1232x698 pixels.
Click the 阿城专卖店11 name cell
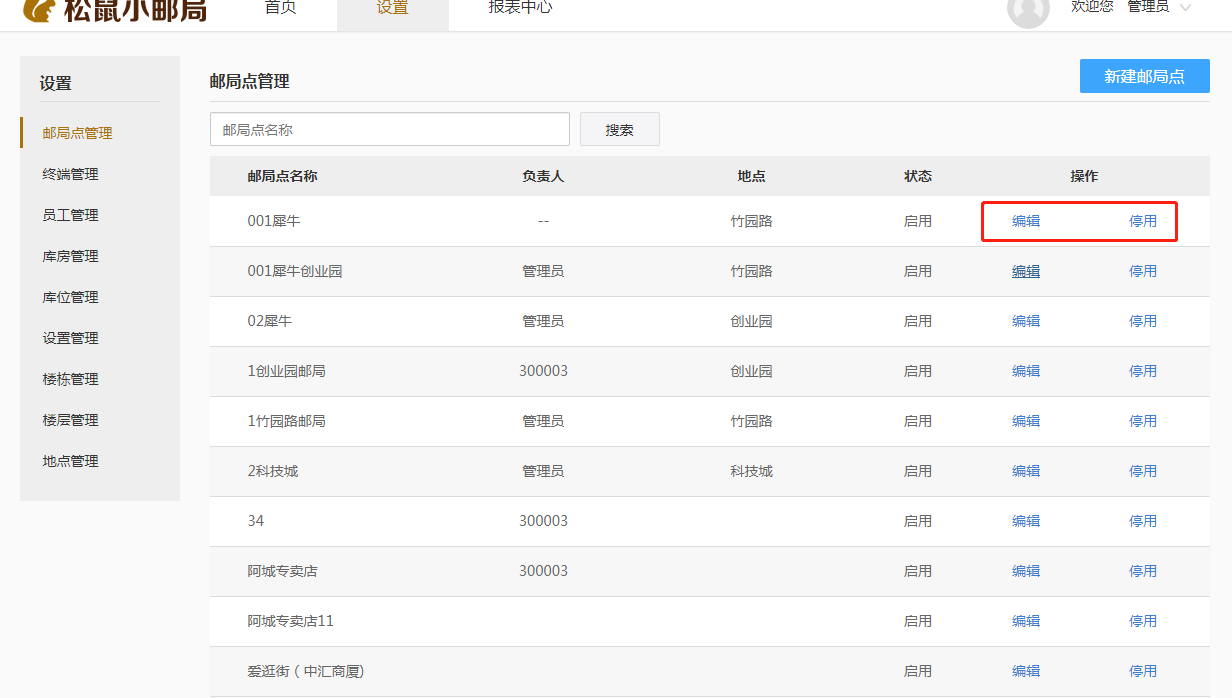(291, 621)
